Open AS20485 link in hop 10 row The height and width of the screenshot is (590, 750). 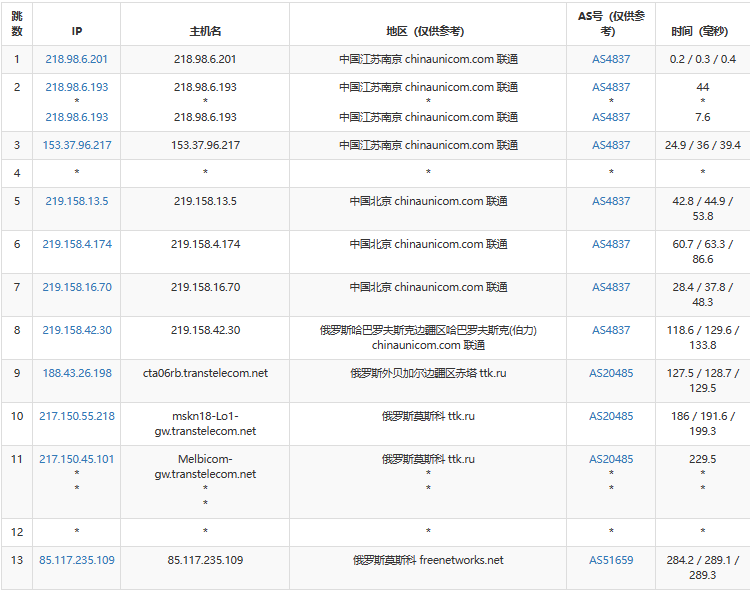611,417
